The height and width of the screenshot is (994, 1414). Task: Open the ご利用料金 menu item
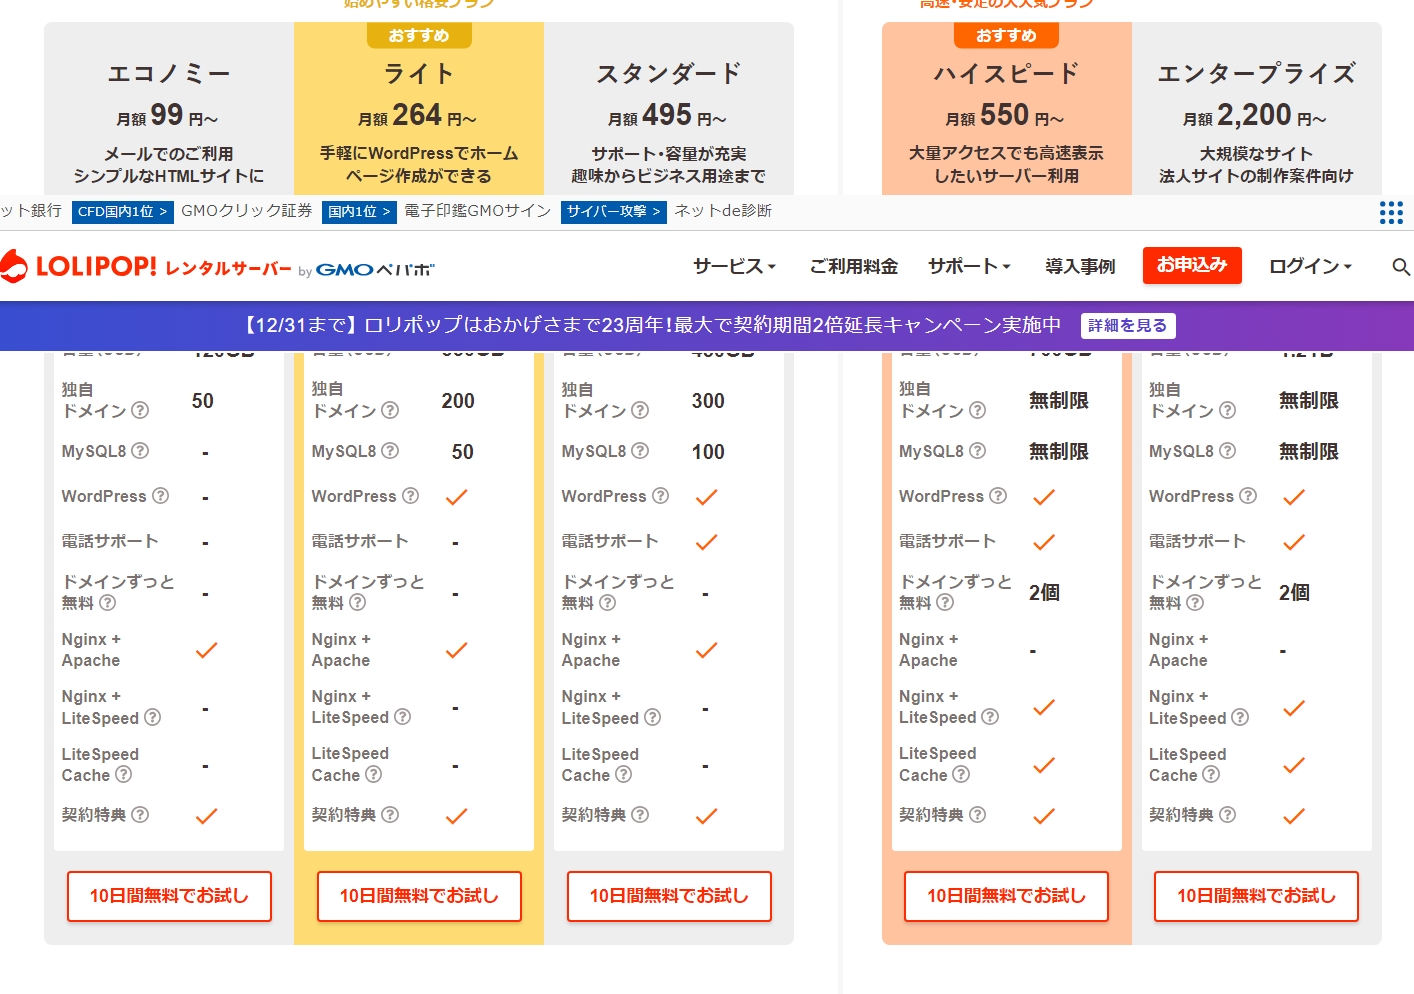[x=853, y=266]
